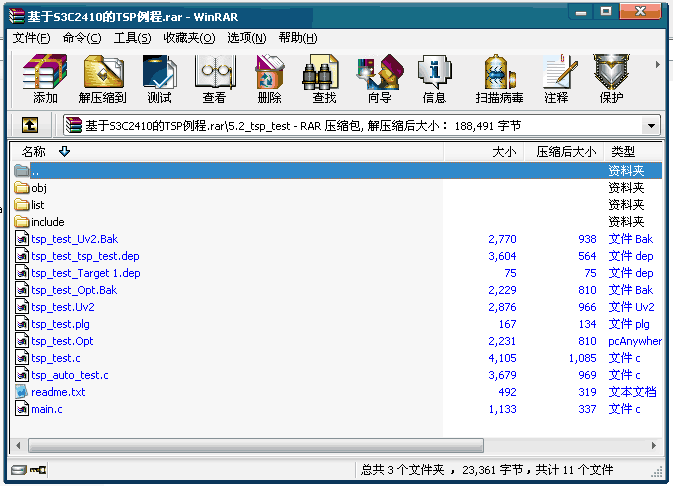The width and height of the screenshot is (673, 486).
Task: Click the 删除 (Delete) toolbar icon
Action: click(269, 79)
